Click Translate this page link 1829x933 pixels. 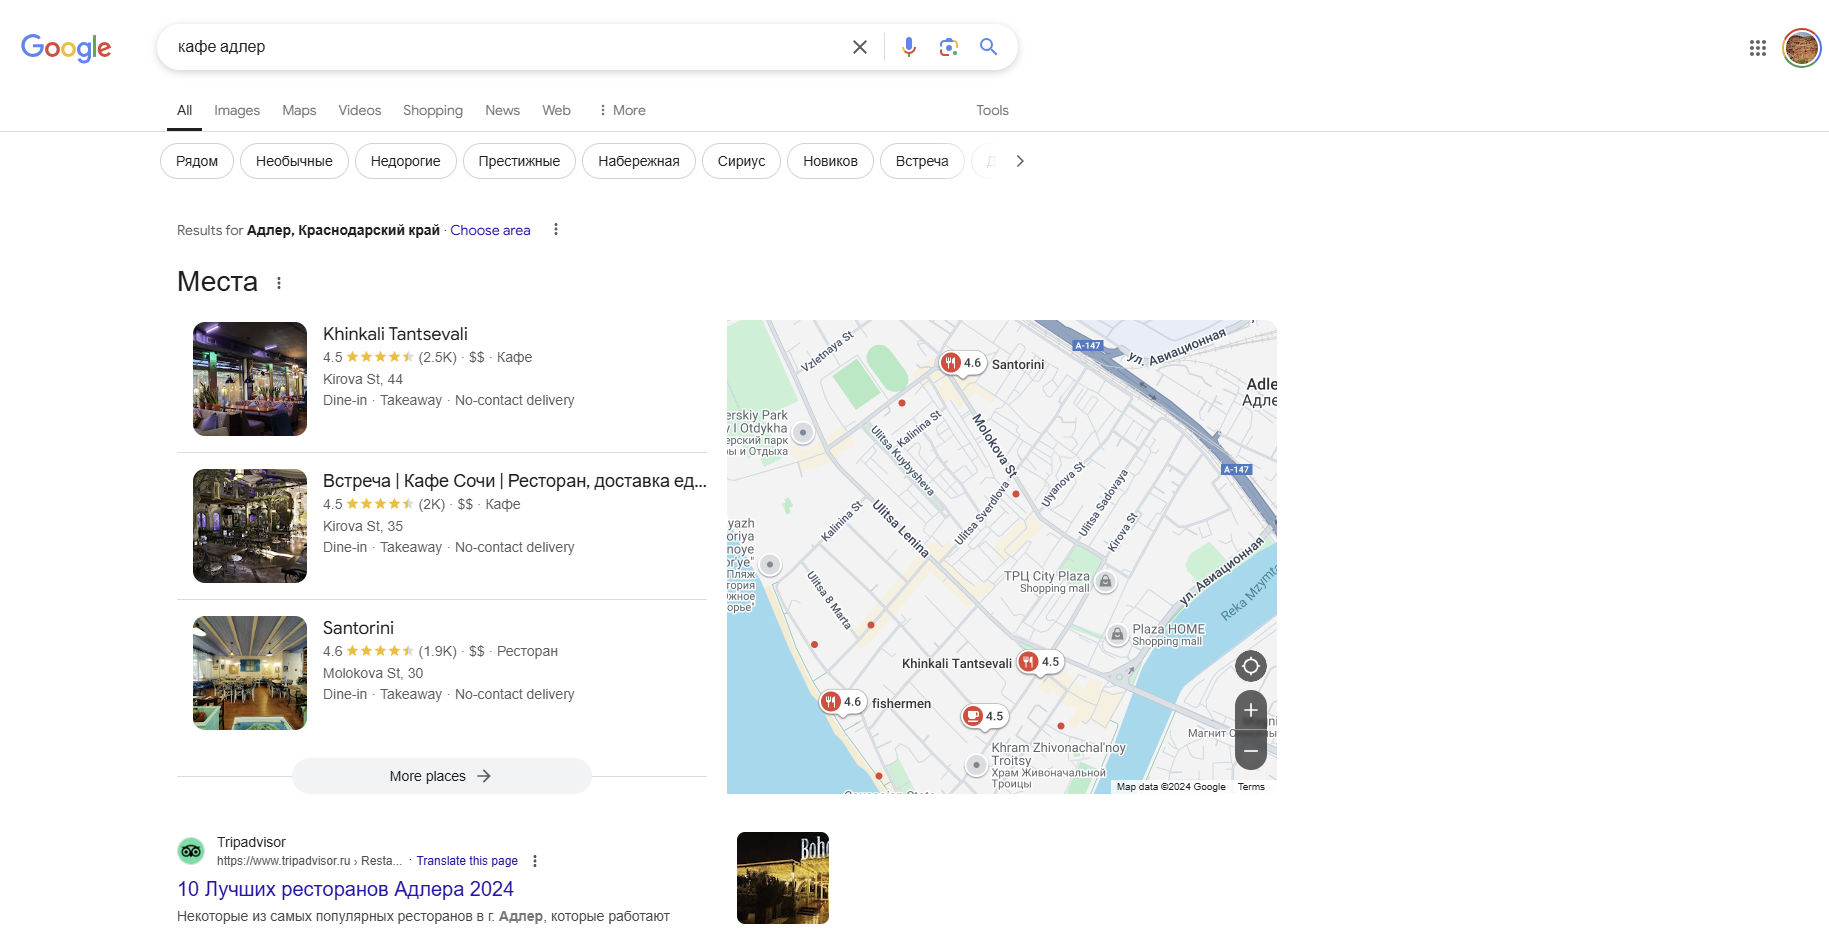point(467,861)
